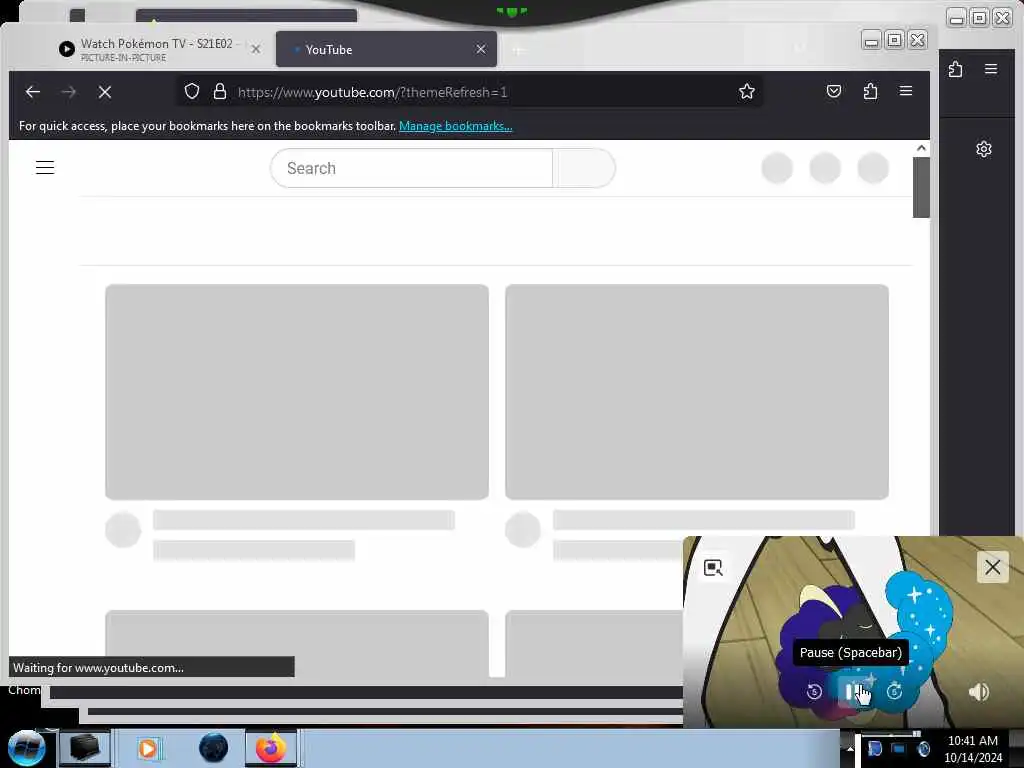Viewport: 1024px width, 768px height.
Task: Bookmark this page with the star icon
Action: 746,91
